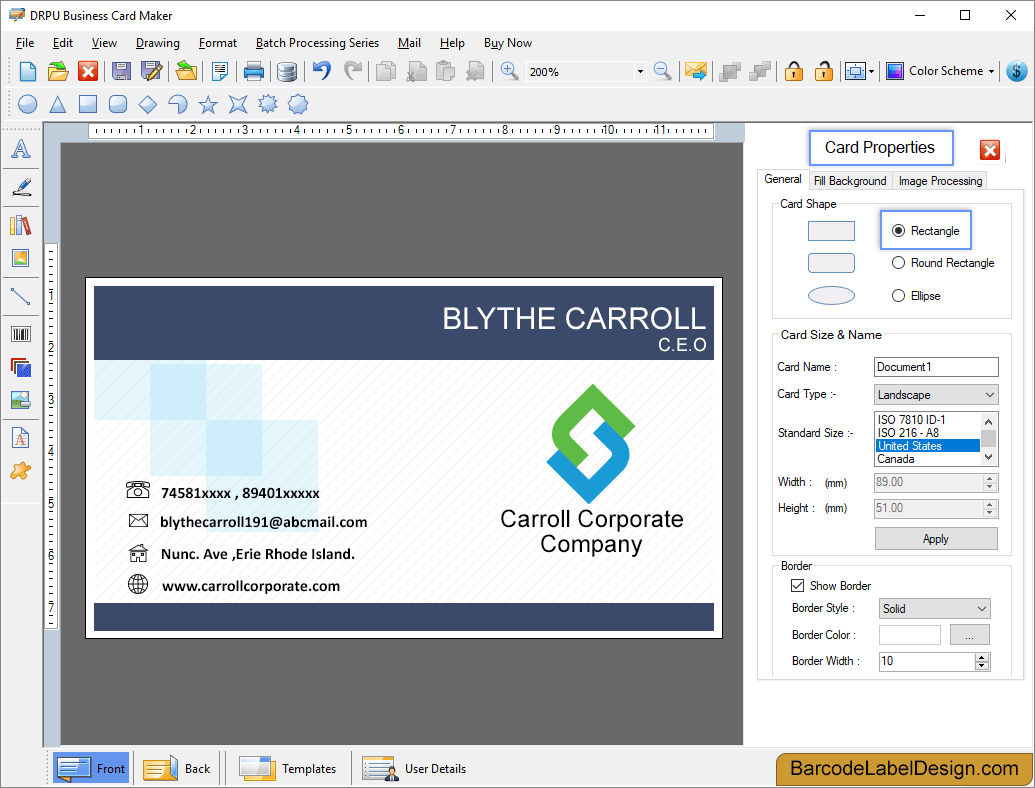Select the Front card side button
Viewport: 1035px width, 788px height.
(x=91, y=768)
